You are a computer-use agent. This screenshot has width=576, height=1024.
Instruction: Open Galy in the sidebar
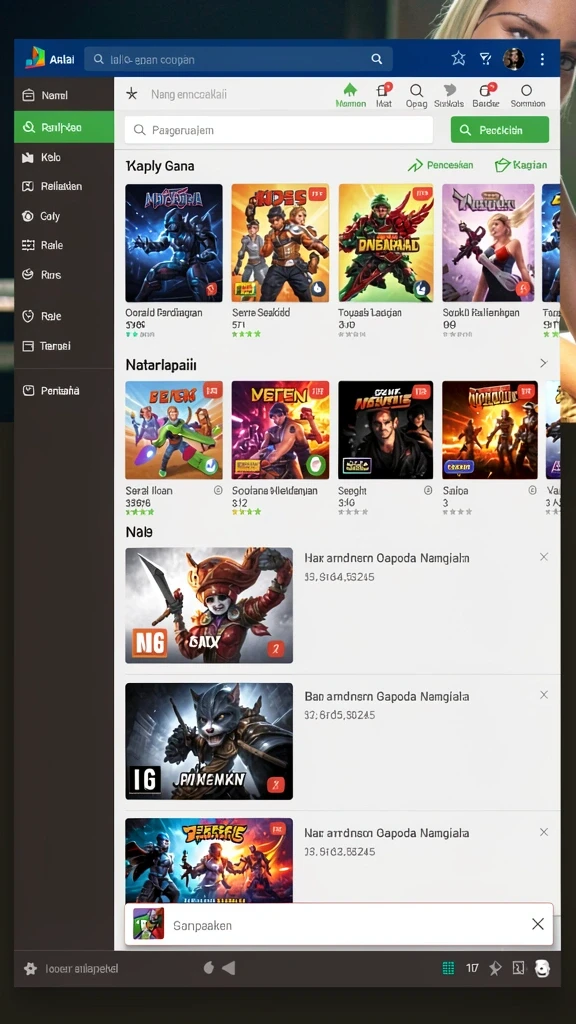(64, 216)
